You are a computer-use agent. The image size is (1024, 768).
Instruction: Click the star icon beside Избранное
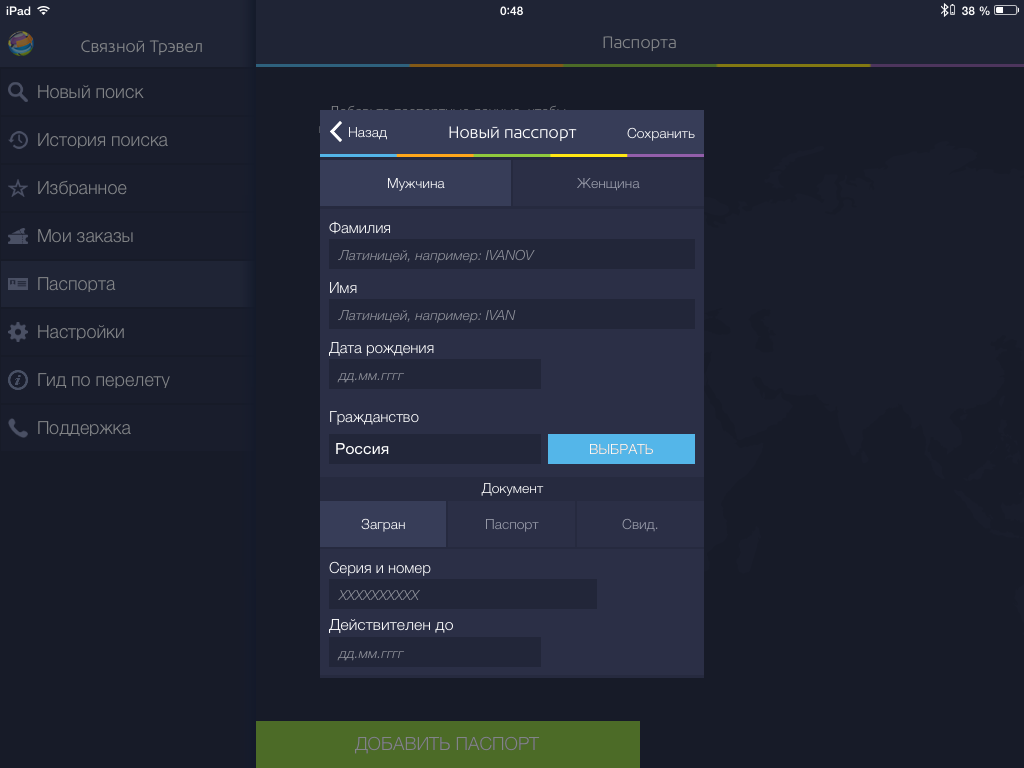[18, 188]
